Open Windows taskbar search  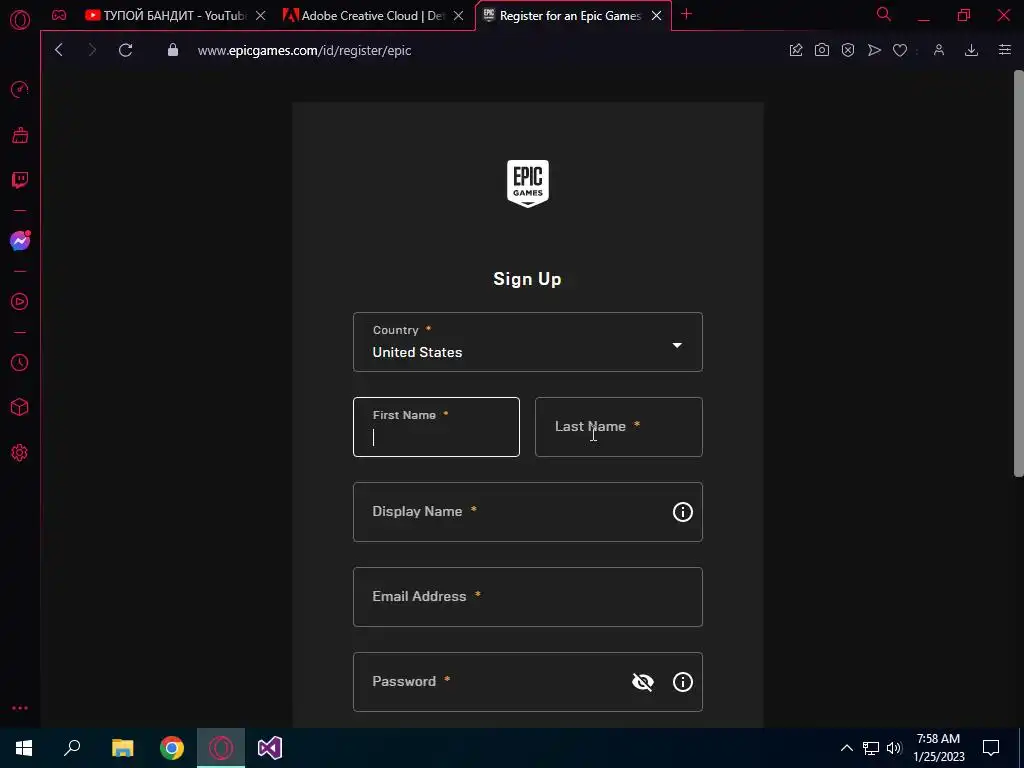pos(72,748)
